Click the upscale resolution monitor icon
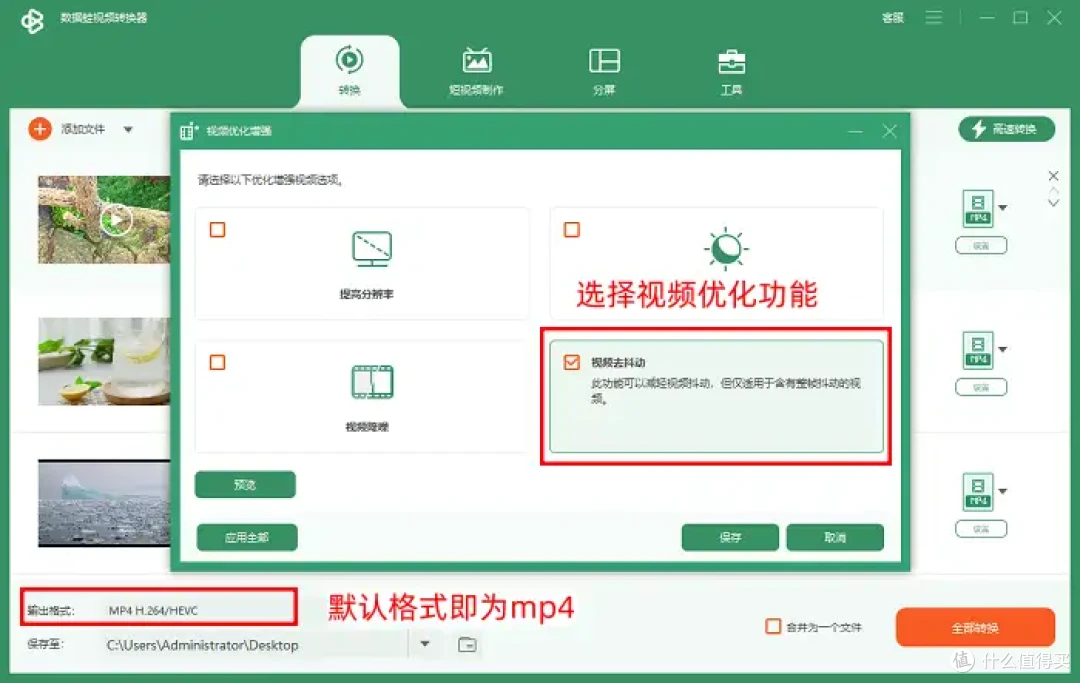 pos(372,249)
